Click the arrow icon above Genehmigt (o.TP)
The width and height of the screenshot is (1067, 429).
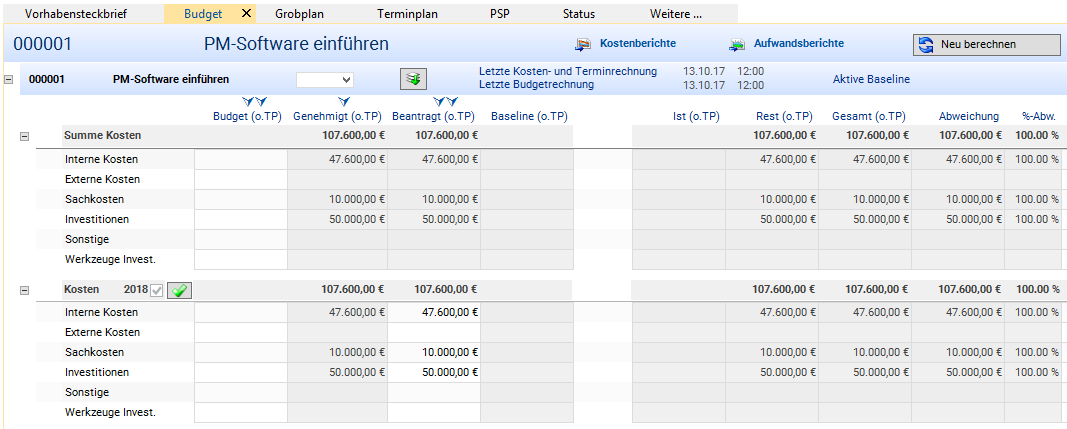pos(344,102)
